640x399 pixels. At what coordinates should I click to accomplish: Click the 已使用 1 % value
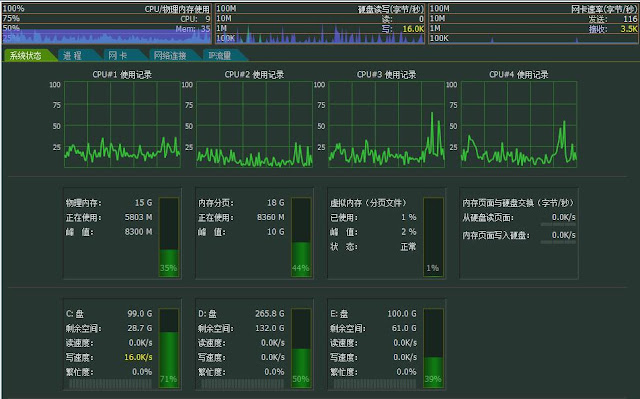pos(409,217)
